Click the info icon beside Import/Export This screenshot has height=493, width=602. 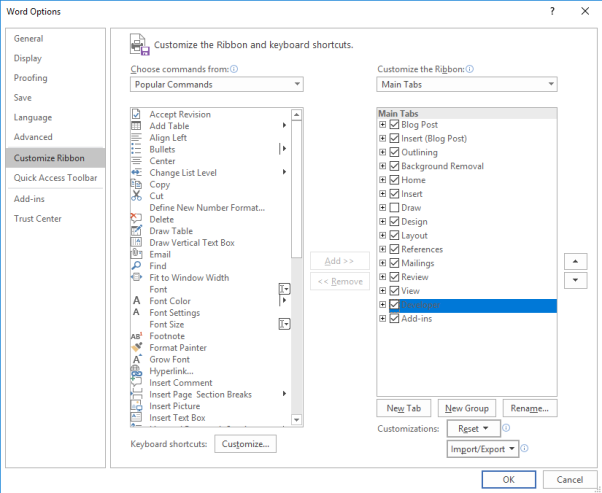524,448
